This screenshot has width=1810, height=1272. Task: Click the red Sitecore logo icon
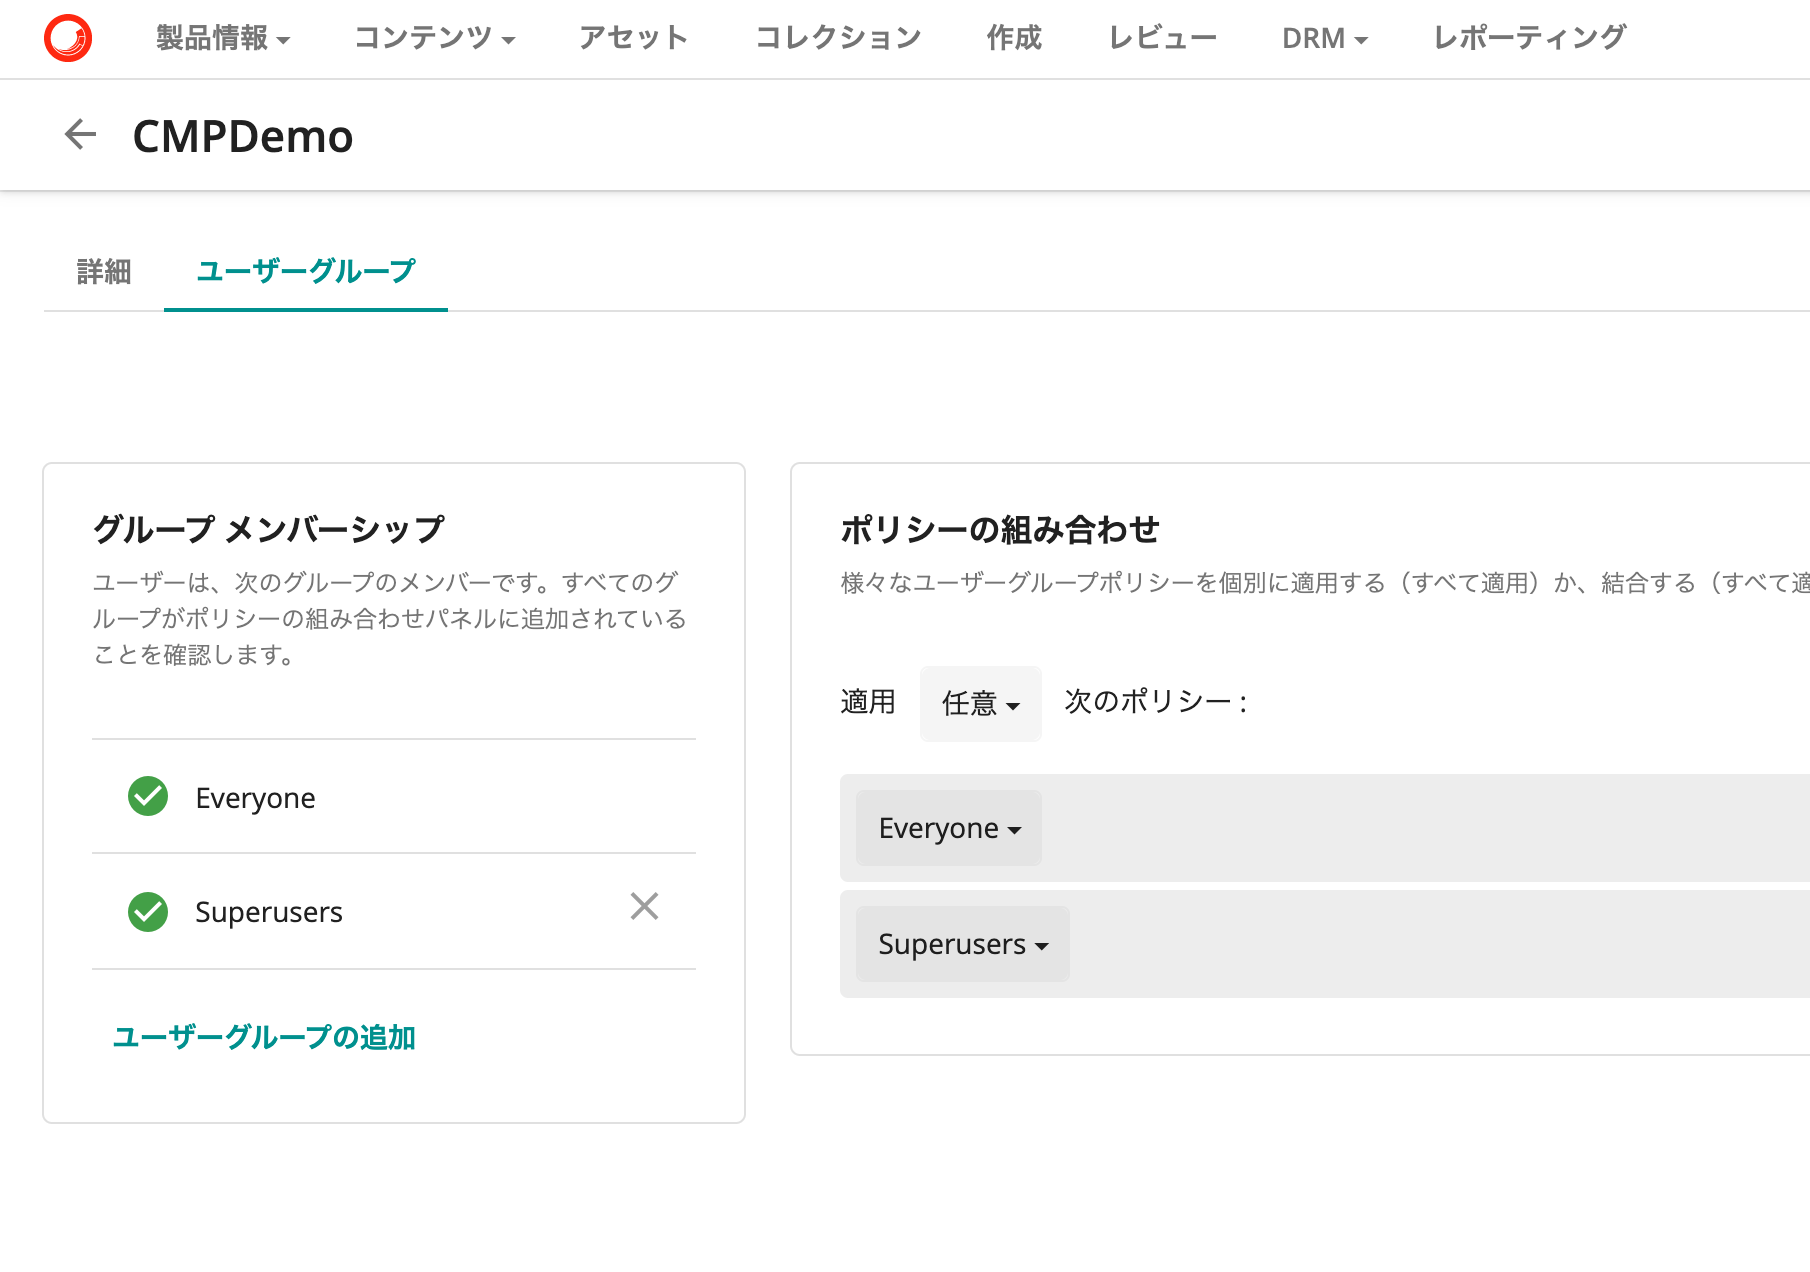(68, 38)
